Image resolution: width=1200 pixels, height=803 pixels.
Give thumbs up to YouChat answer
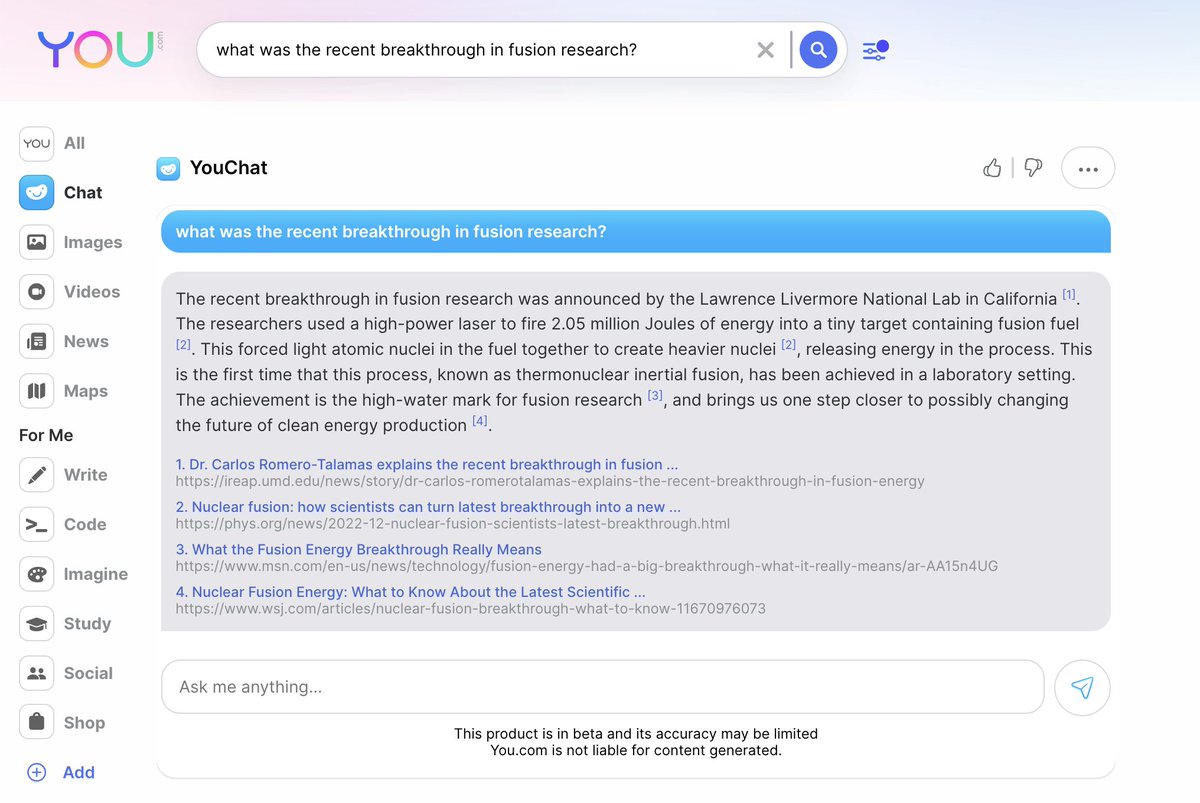992,168
